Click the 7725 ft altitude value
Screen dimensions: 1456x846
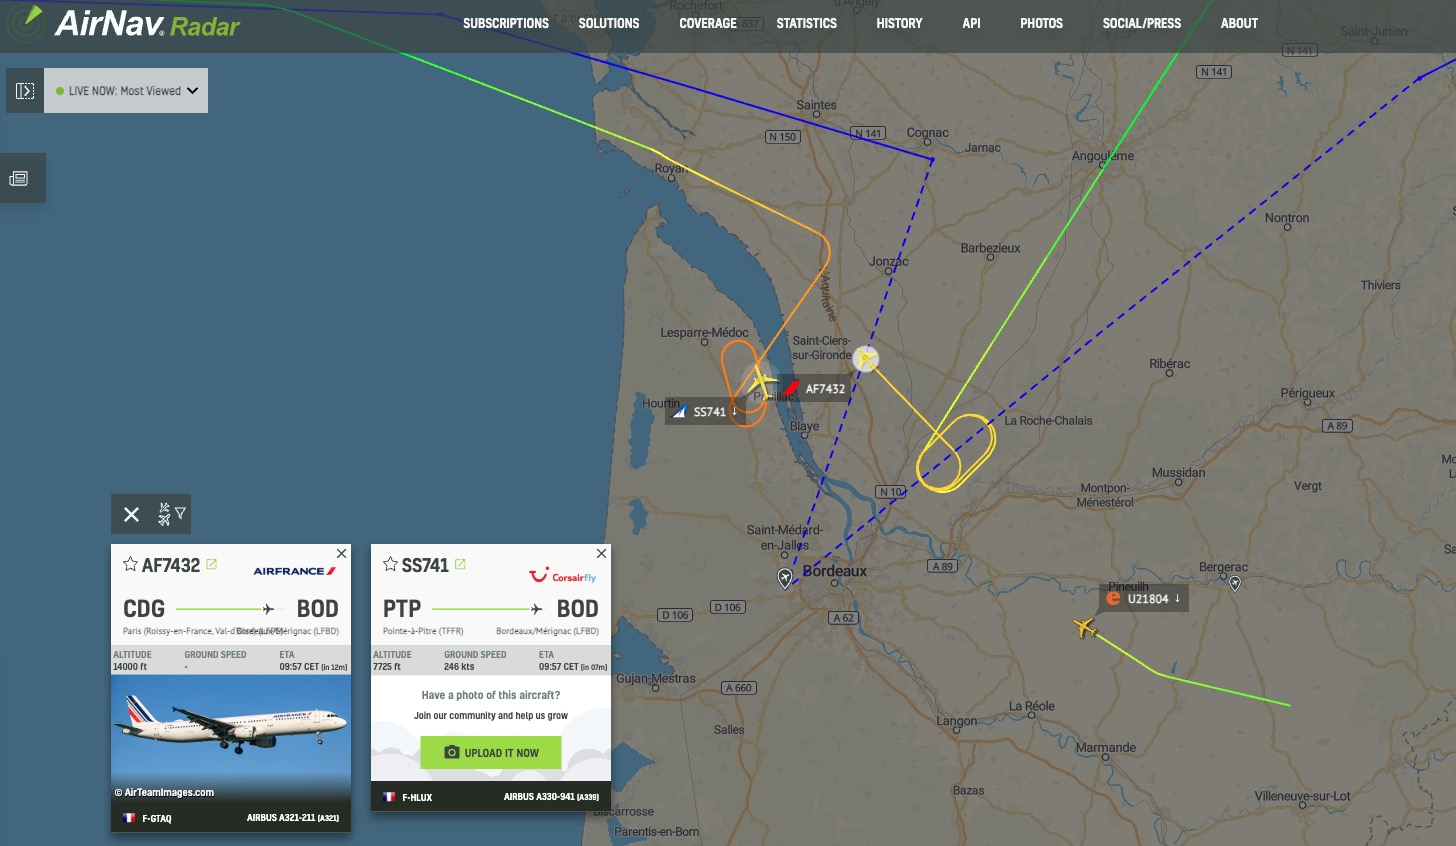tap(387, 667)
